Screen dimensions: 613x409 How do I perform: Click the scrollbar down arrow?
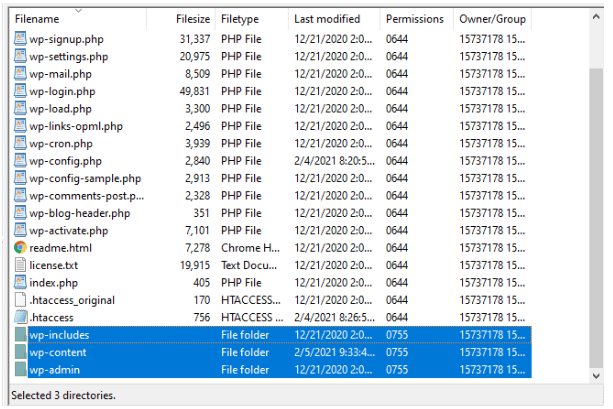596,376
